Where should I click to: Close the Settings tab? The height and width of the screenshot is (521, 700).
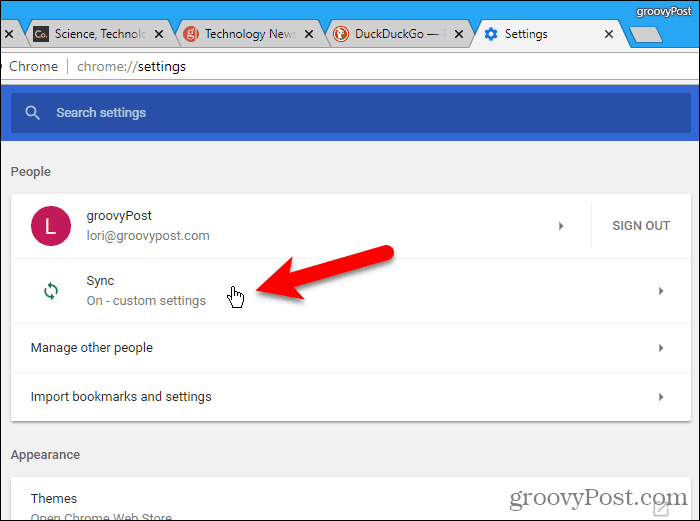[x=608, y=34]
